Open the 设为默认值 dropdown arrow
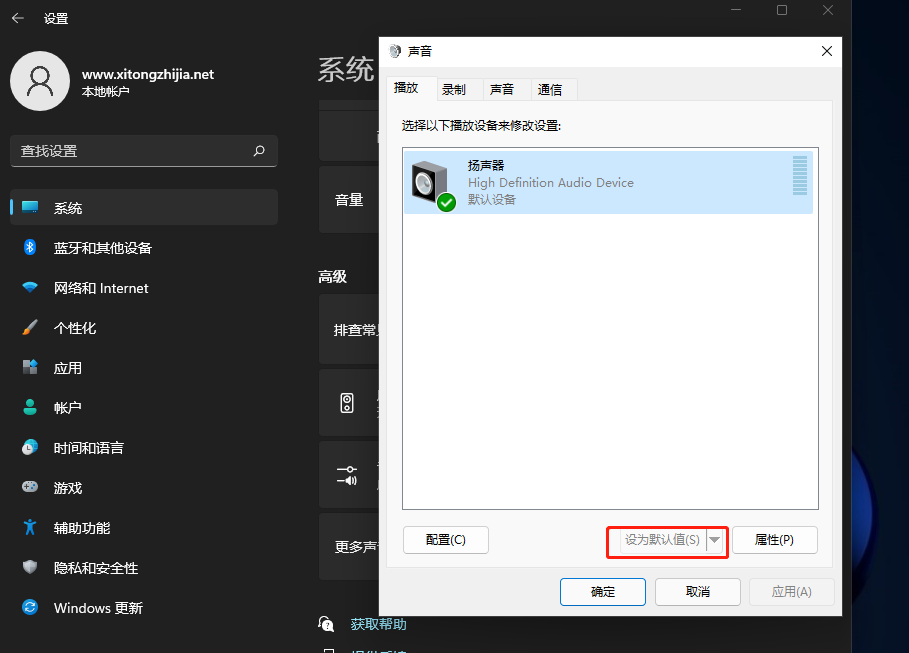 [715, 540]
